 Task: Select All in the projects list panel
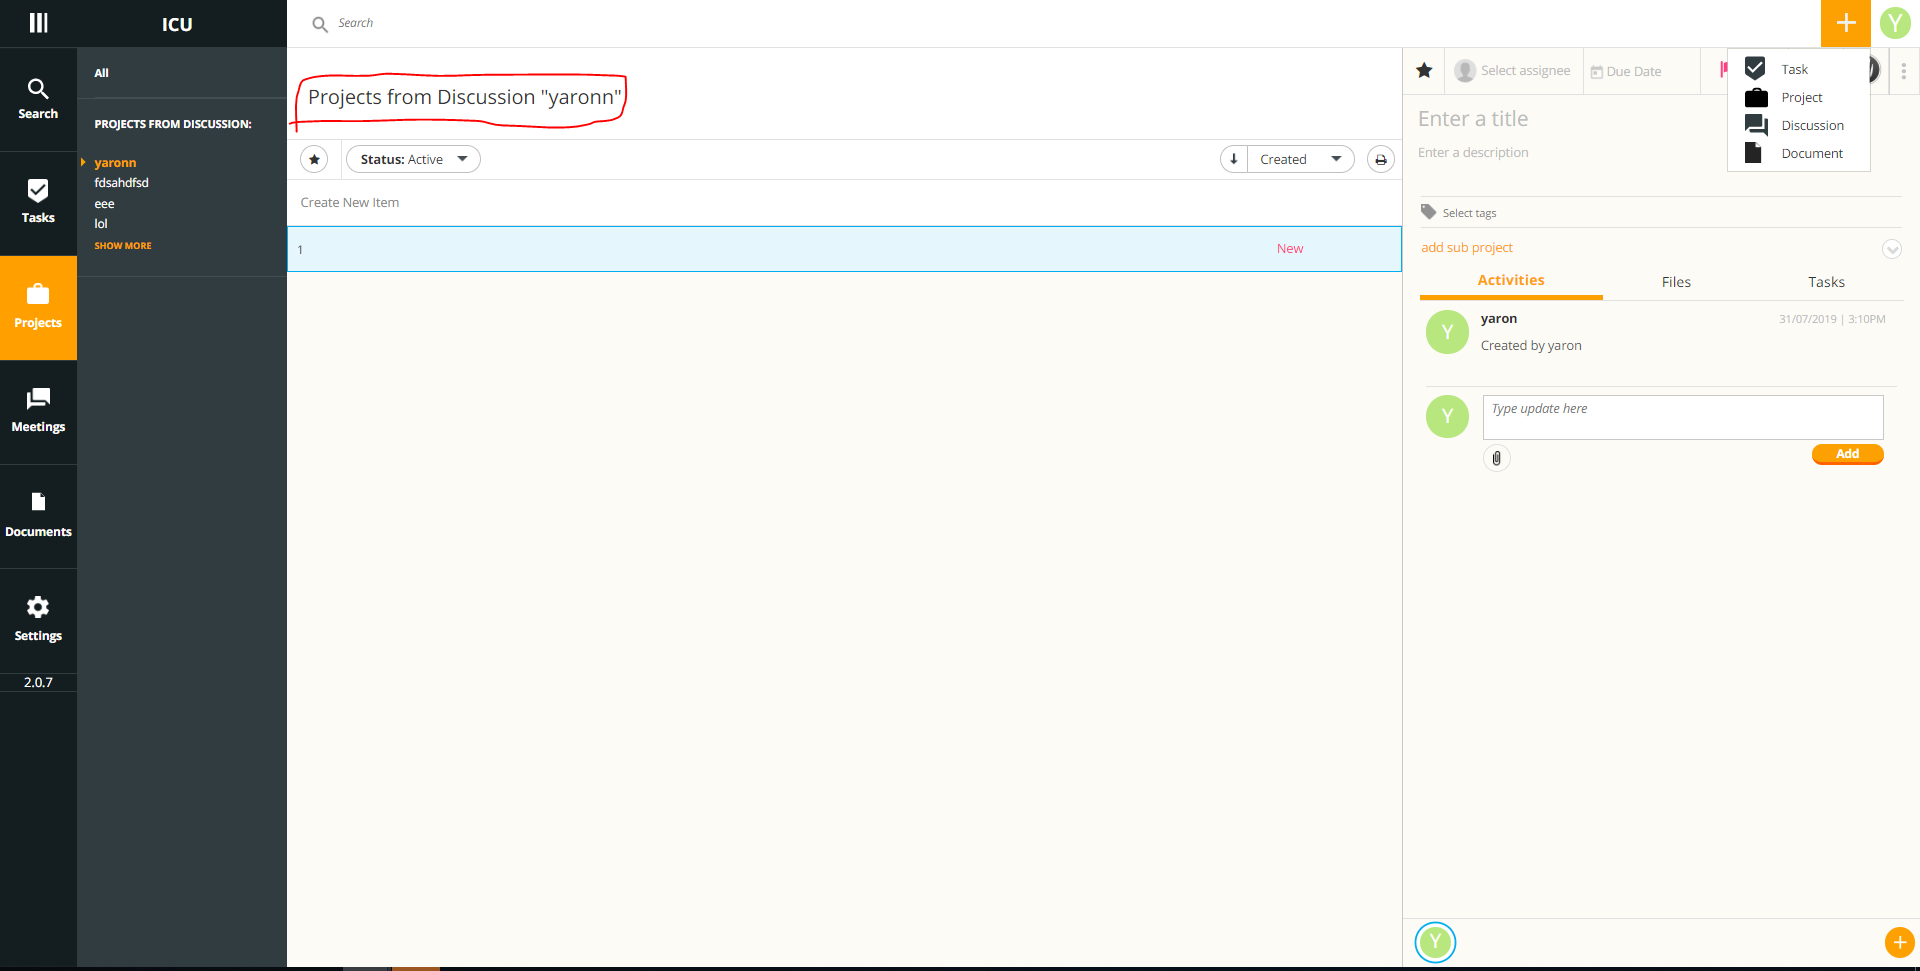pos(102,73)
